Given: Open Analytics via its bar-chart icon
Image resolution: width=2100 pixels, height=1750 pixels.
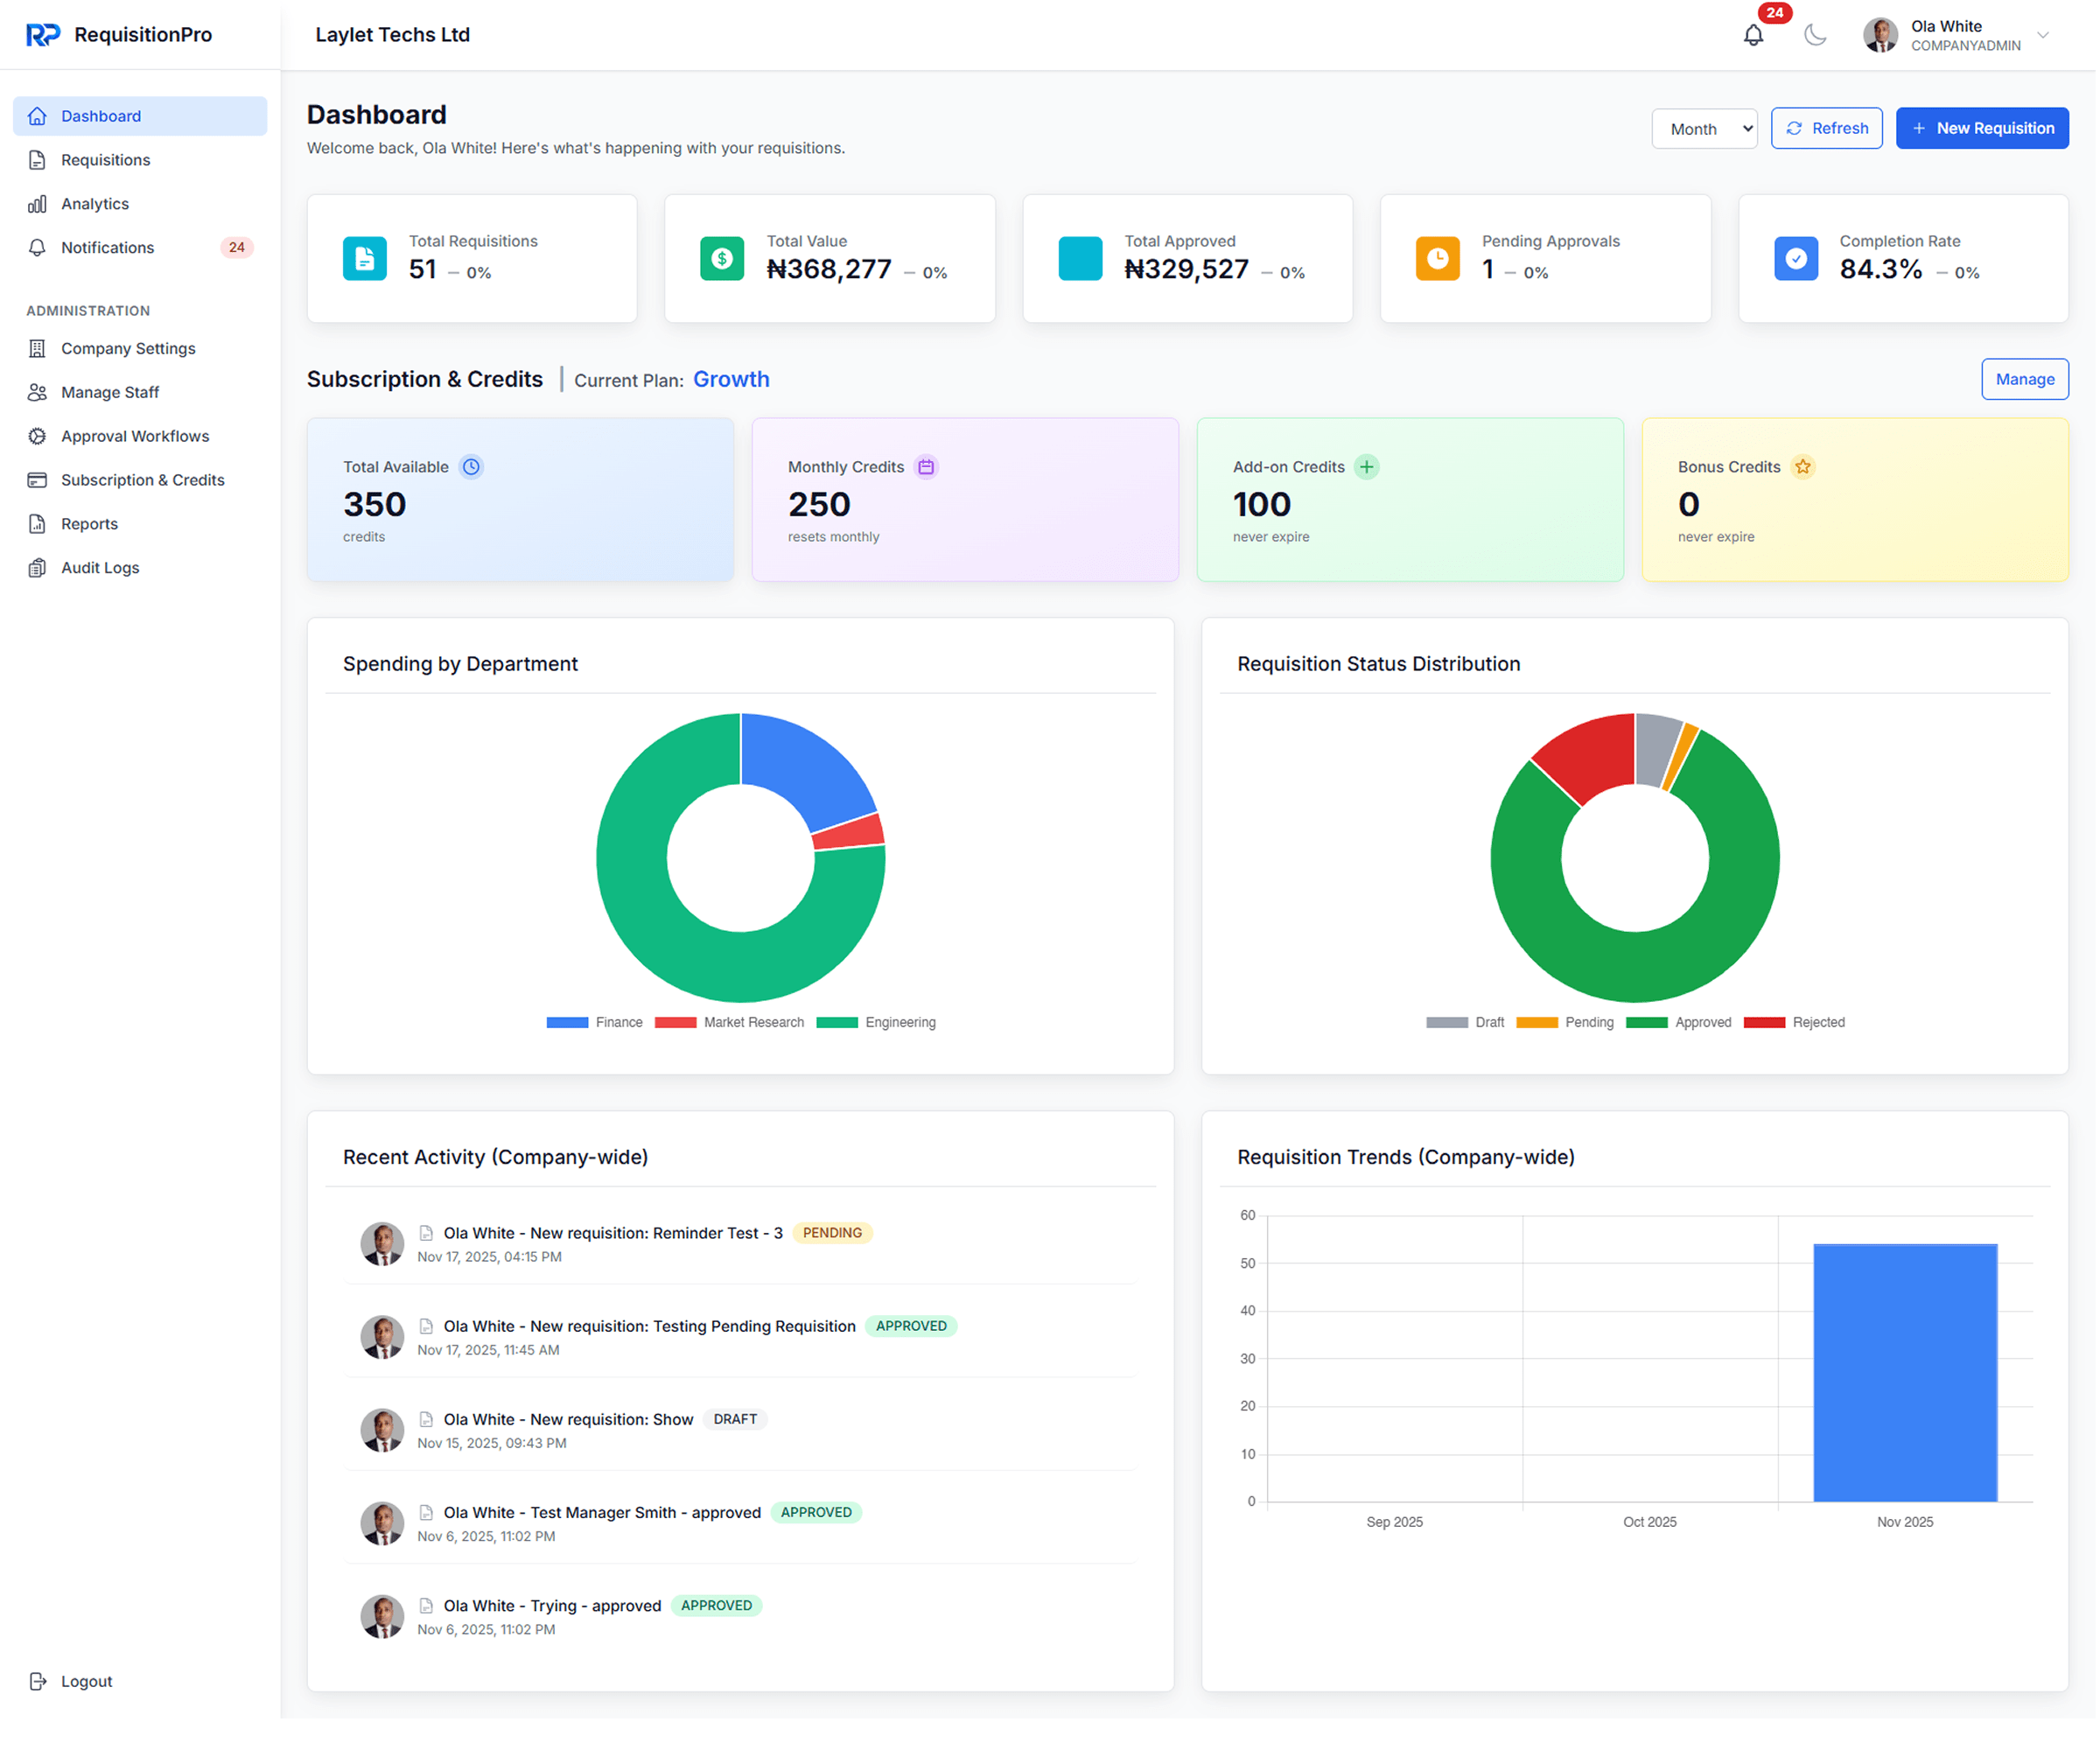Looking at the screenshot, I should [x=37, y=203].
